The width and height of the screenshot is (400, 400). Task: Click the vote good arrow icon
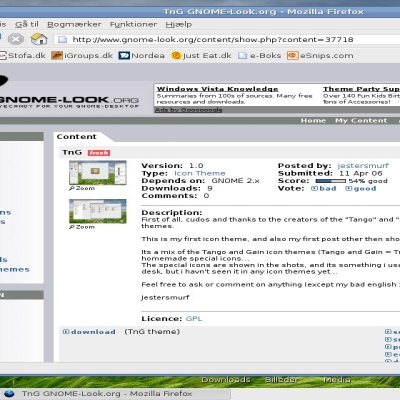pos(348,189)
